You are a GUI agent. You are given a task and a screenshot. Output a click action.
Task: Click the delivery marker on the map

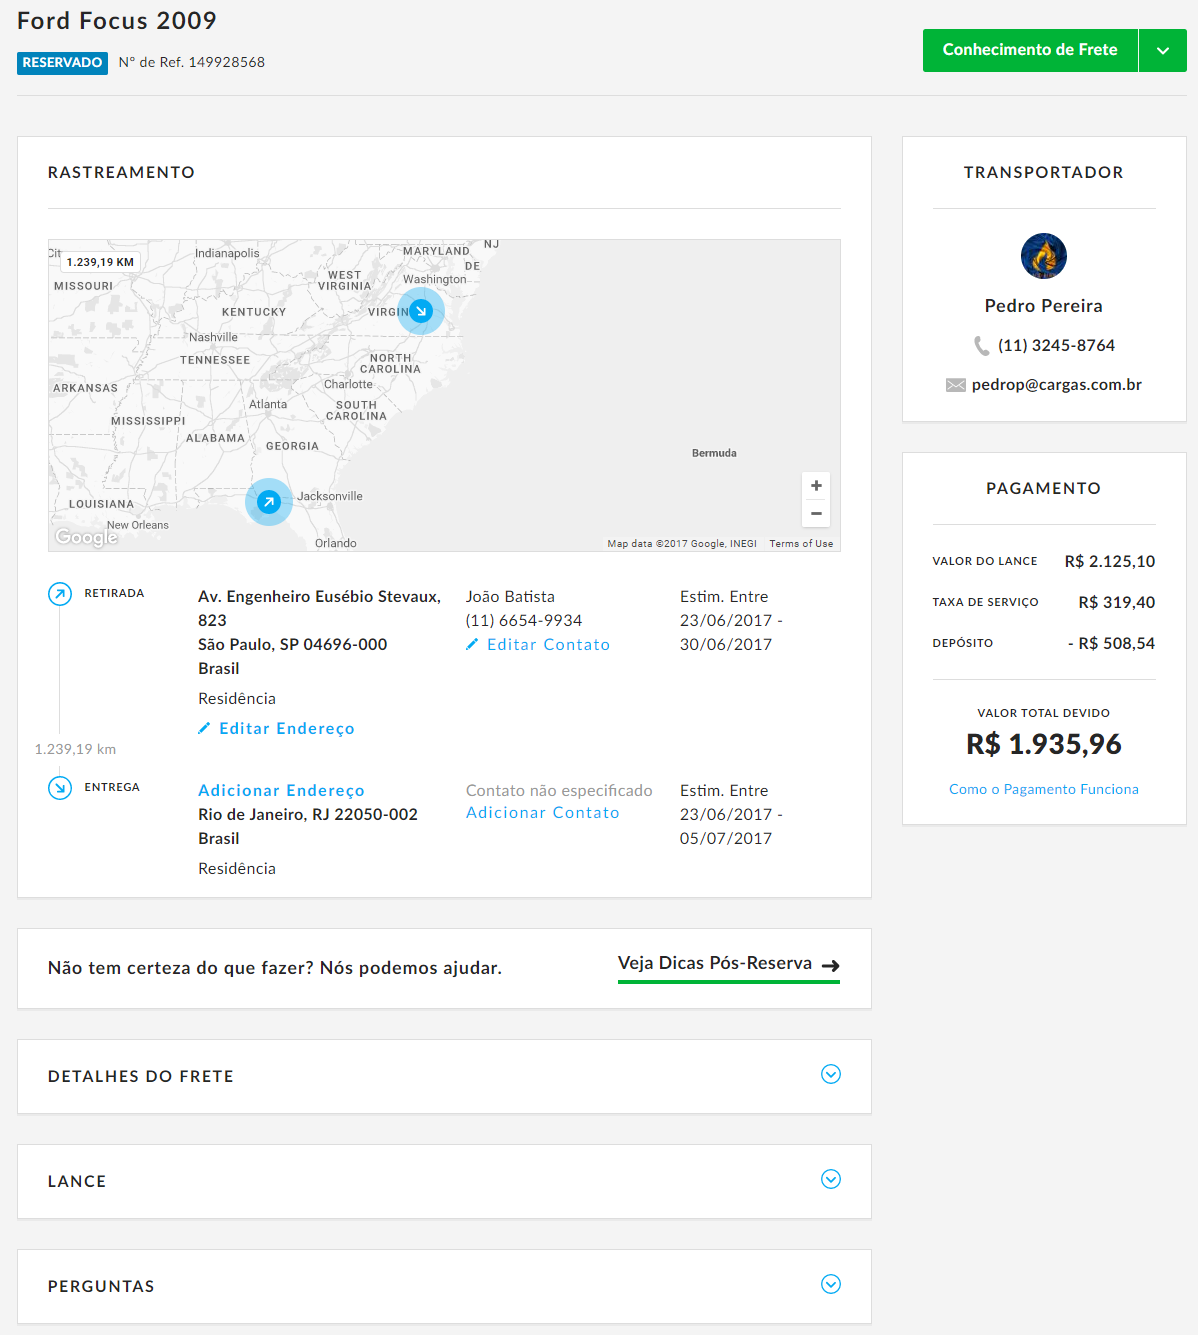coord(421,311)
